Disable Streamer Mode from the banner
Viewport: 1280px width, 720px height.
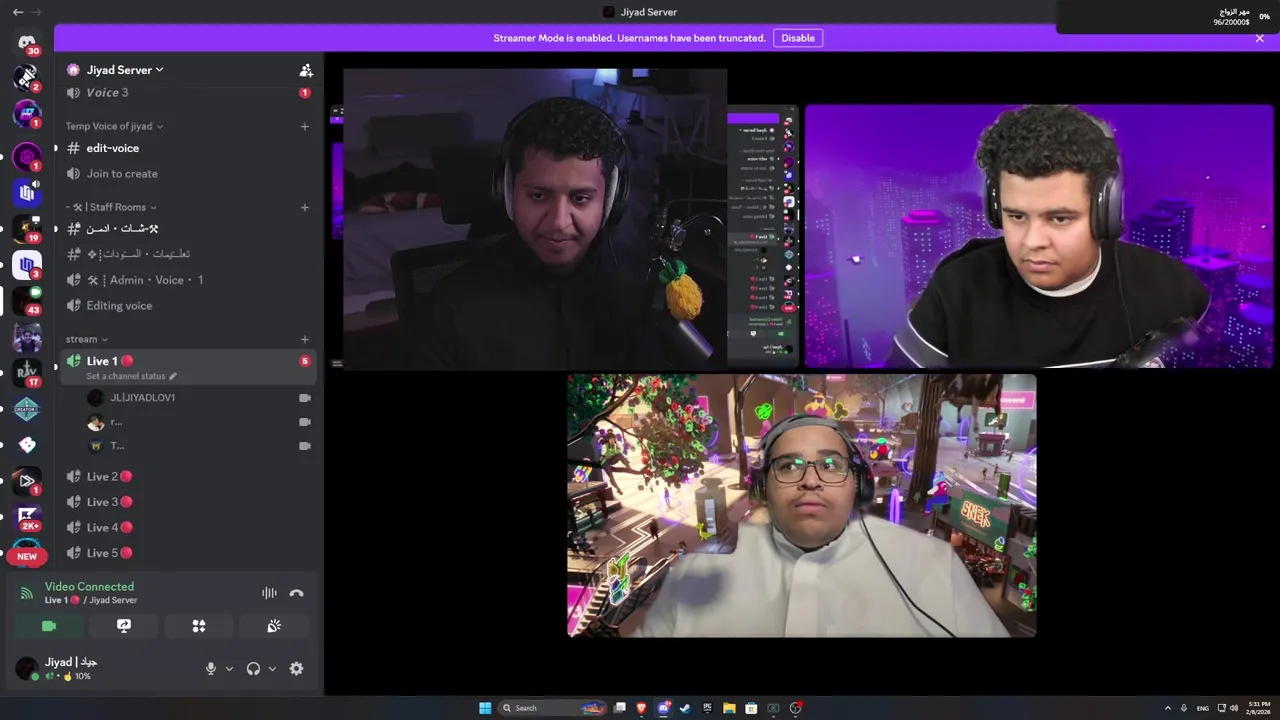798,38
